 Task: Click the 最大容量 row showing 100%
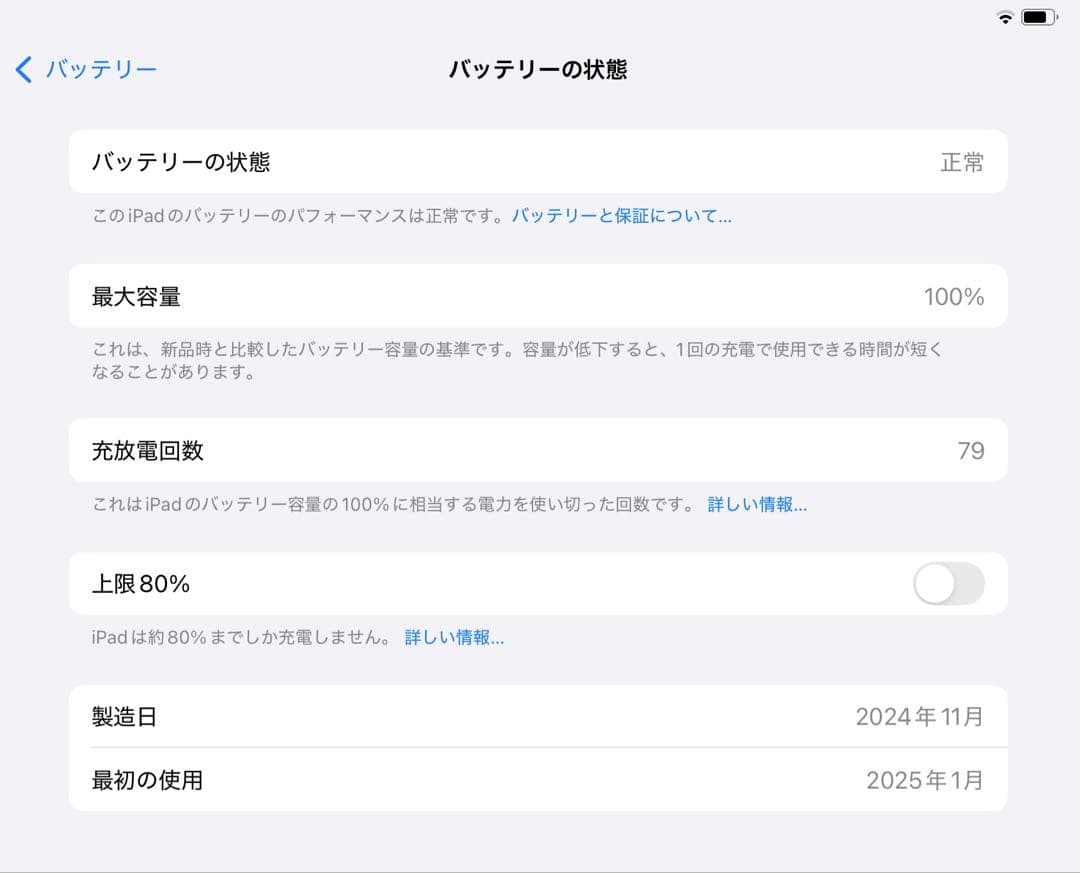(537, 296)
